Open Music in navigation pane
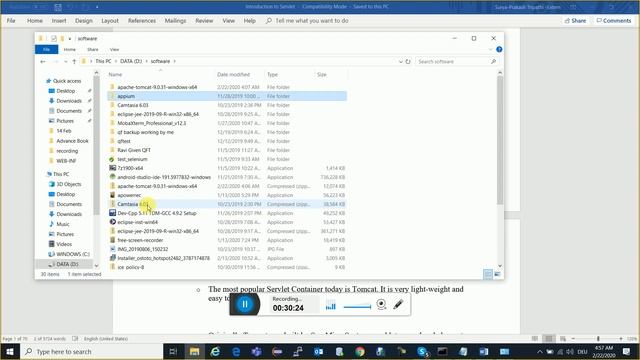The height and width of the screenshot is (360, 640). pyautogui.click(x=62, y=224)
